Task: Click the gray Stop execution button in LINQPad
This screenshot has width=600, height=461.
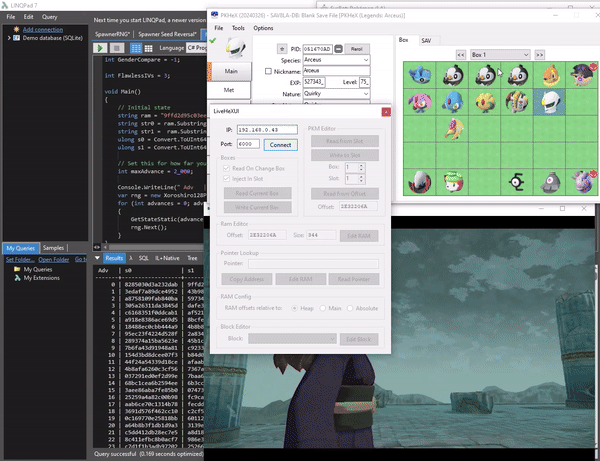Action: click(x=117, y=48)
